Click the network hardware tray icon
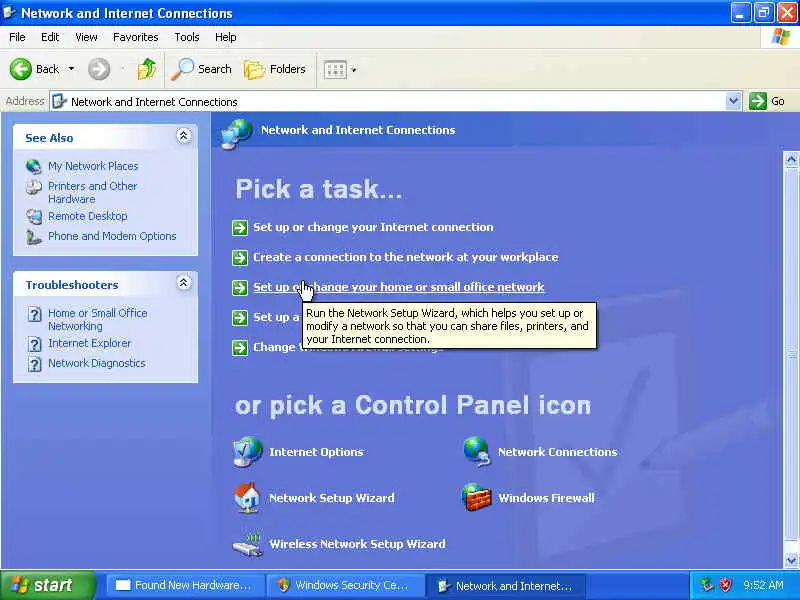800x600 pixels. (707, 585)
